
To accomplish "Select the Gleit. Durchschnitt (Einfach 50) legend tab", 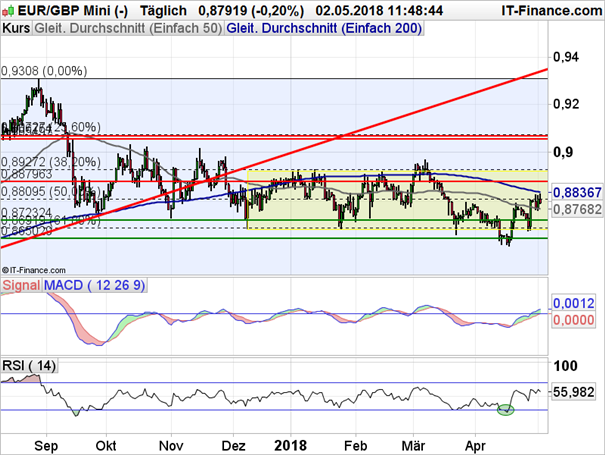I will pyautogui.click(x=128, y=29).
